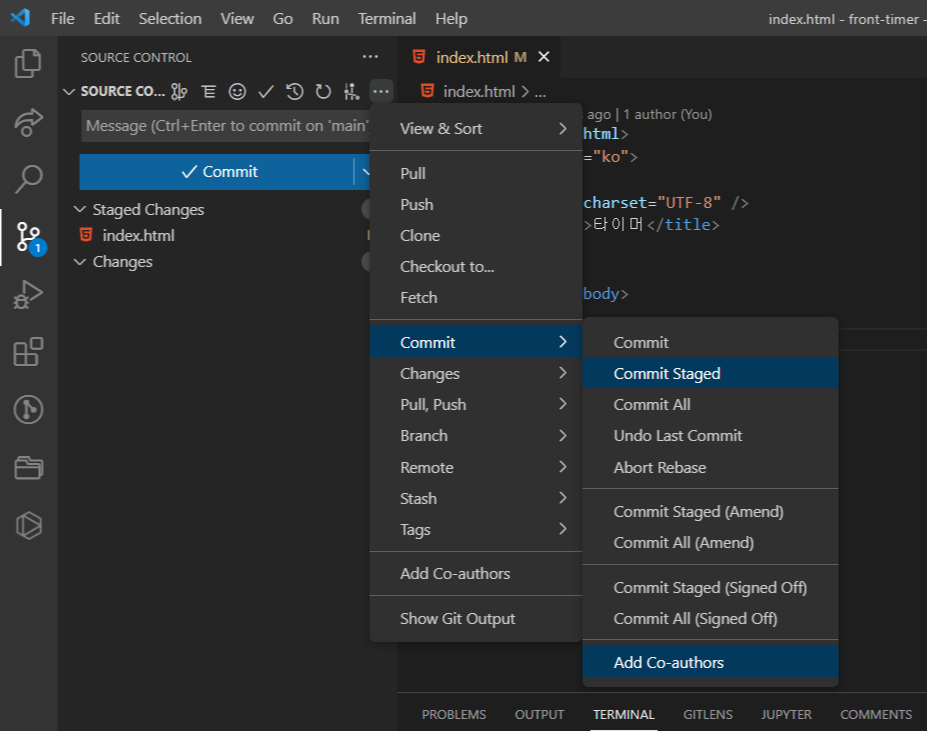Choose Show Git Output
Viewport: 927px width, 731px height.
click(476, 619)
